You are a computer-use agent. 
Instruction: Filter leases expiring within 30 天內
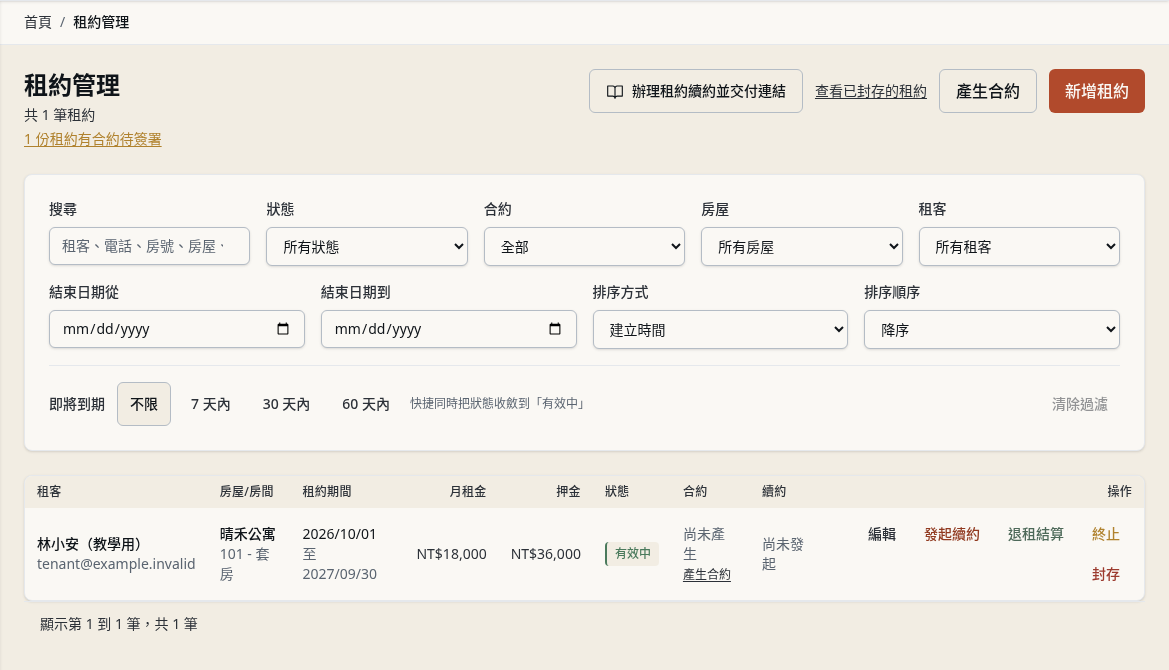click(x=286, y=404)
